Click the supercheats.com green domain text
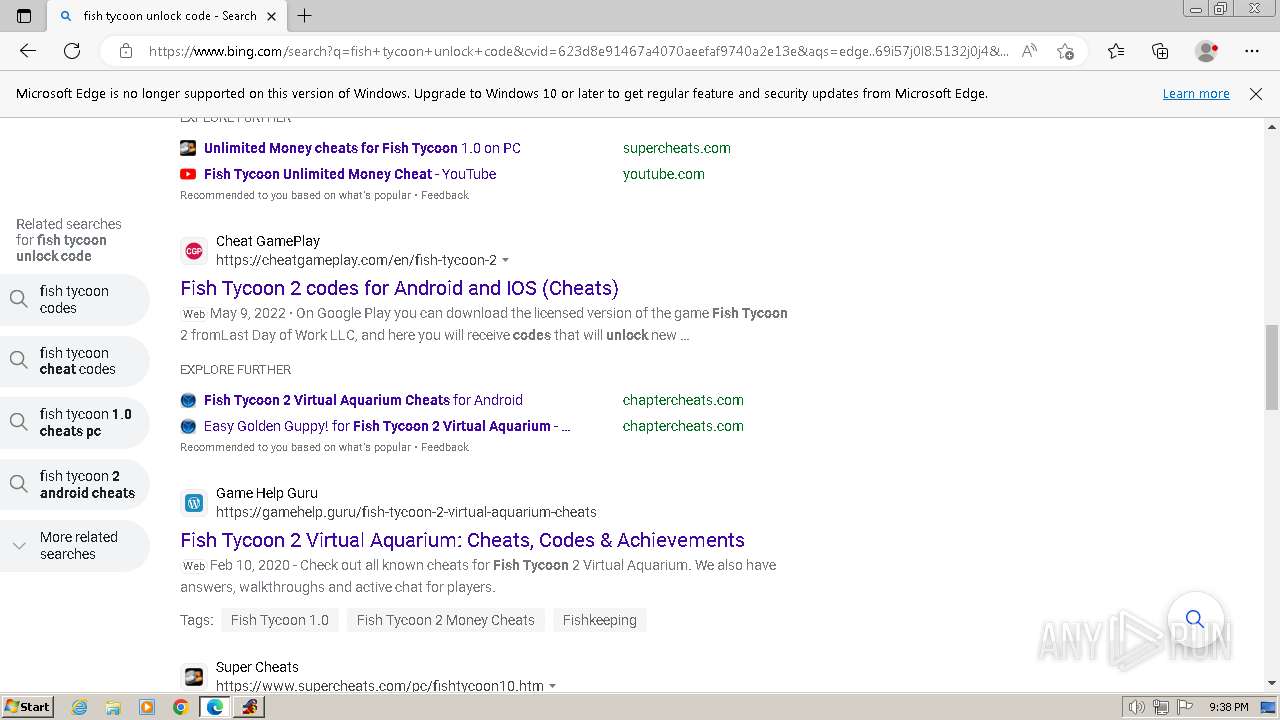This screenshot has height=720, width=1280. click(x=677, y=148)
